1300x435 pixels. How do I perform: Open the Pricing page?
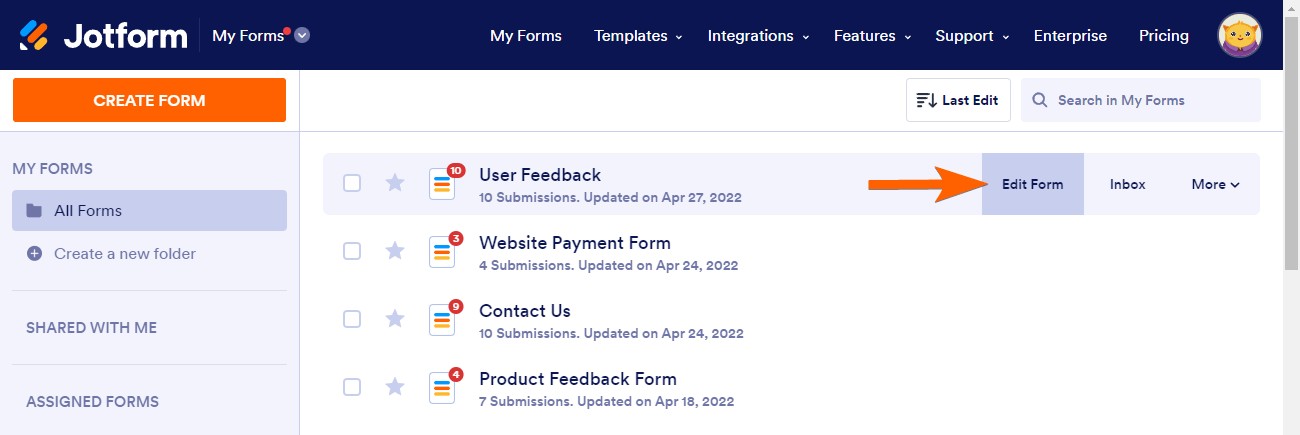coord(1163,36)
